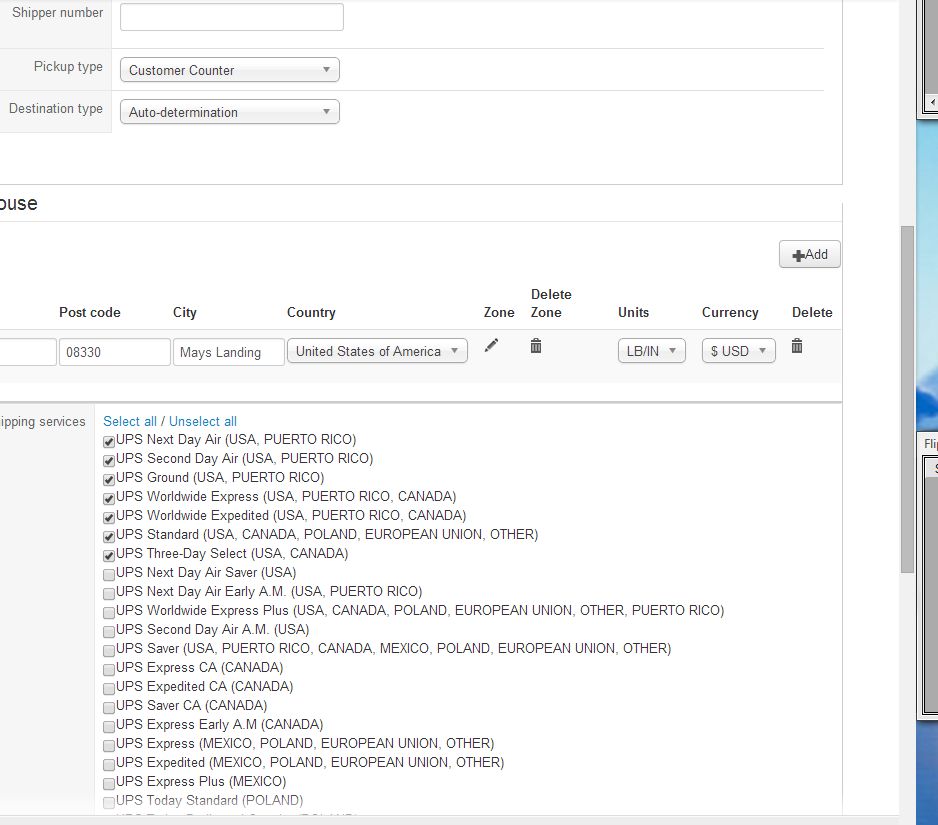Enable UPS Expedited CA (CANADA)
938x825 pixels.
(109, 689)
